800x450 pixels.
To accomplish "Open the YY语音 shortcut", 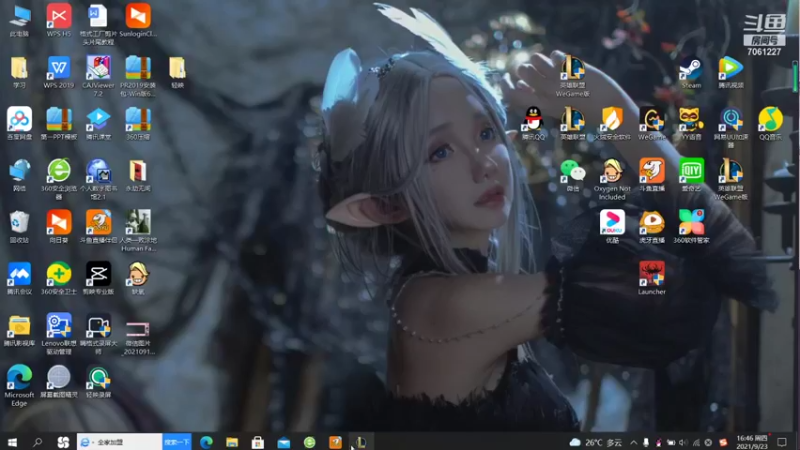I will [x=691, y=123].
